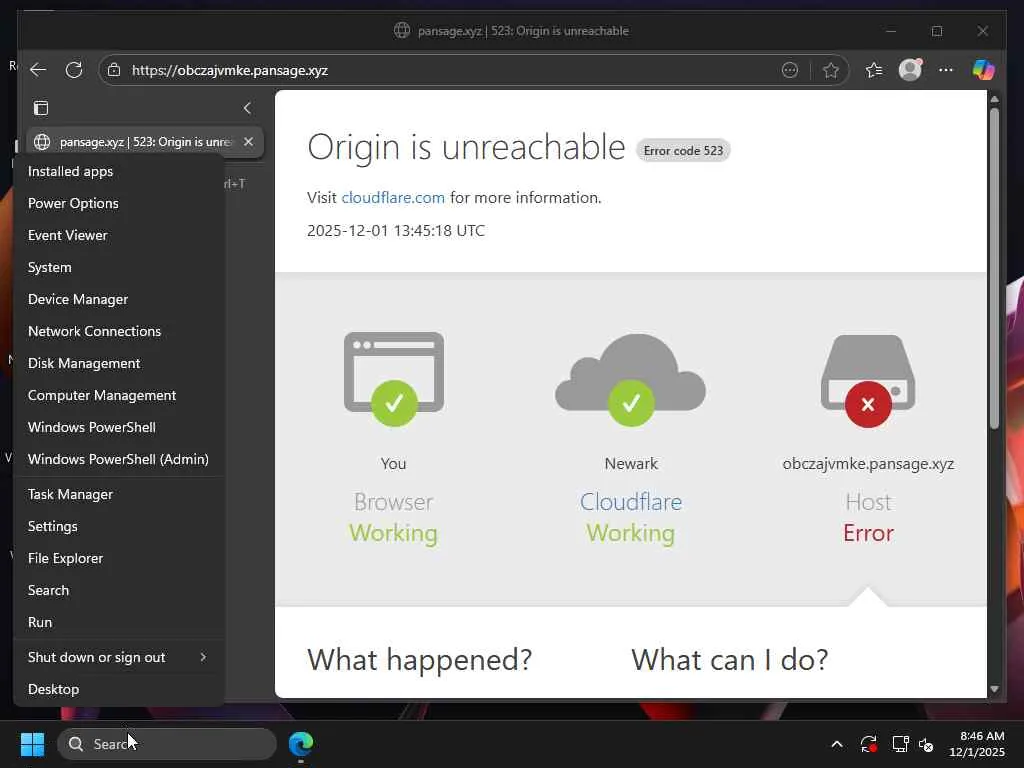Viewport: 1024px width, 768px height.
Task: Show hidden tray icons chevron
Action: point(837,744)
